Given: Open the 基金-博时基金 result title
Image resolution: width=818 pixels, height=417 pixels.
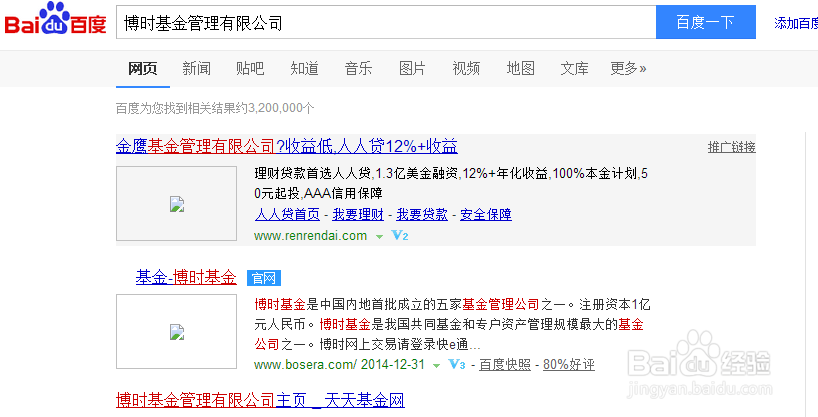Looking at the screenshot, I should pos(186,277).
